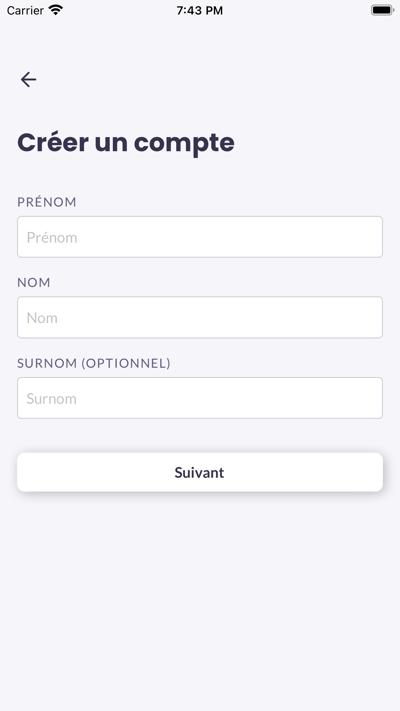The height and width of the screenshot is (711, 400).
Task: Click the "Créer un compte" heading
Action: coord(126,143)
